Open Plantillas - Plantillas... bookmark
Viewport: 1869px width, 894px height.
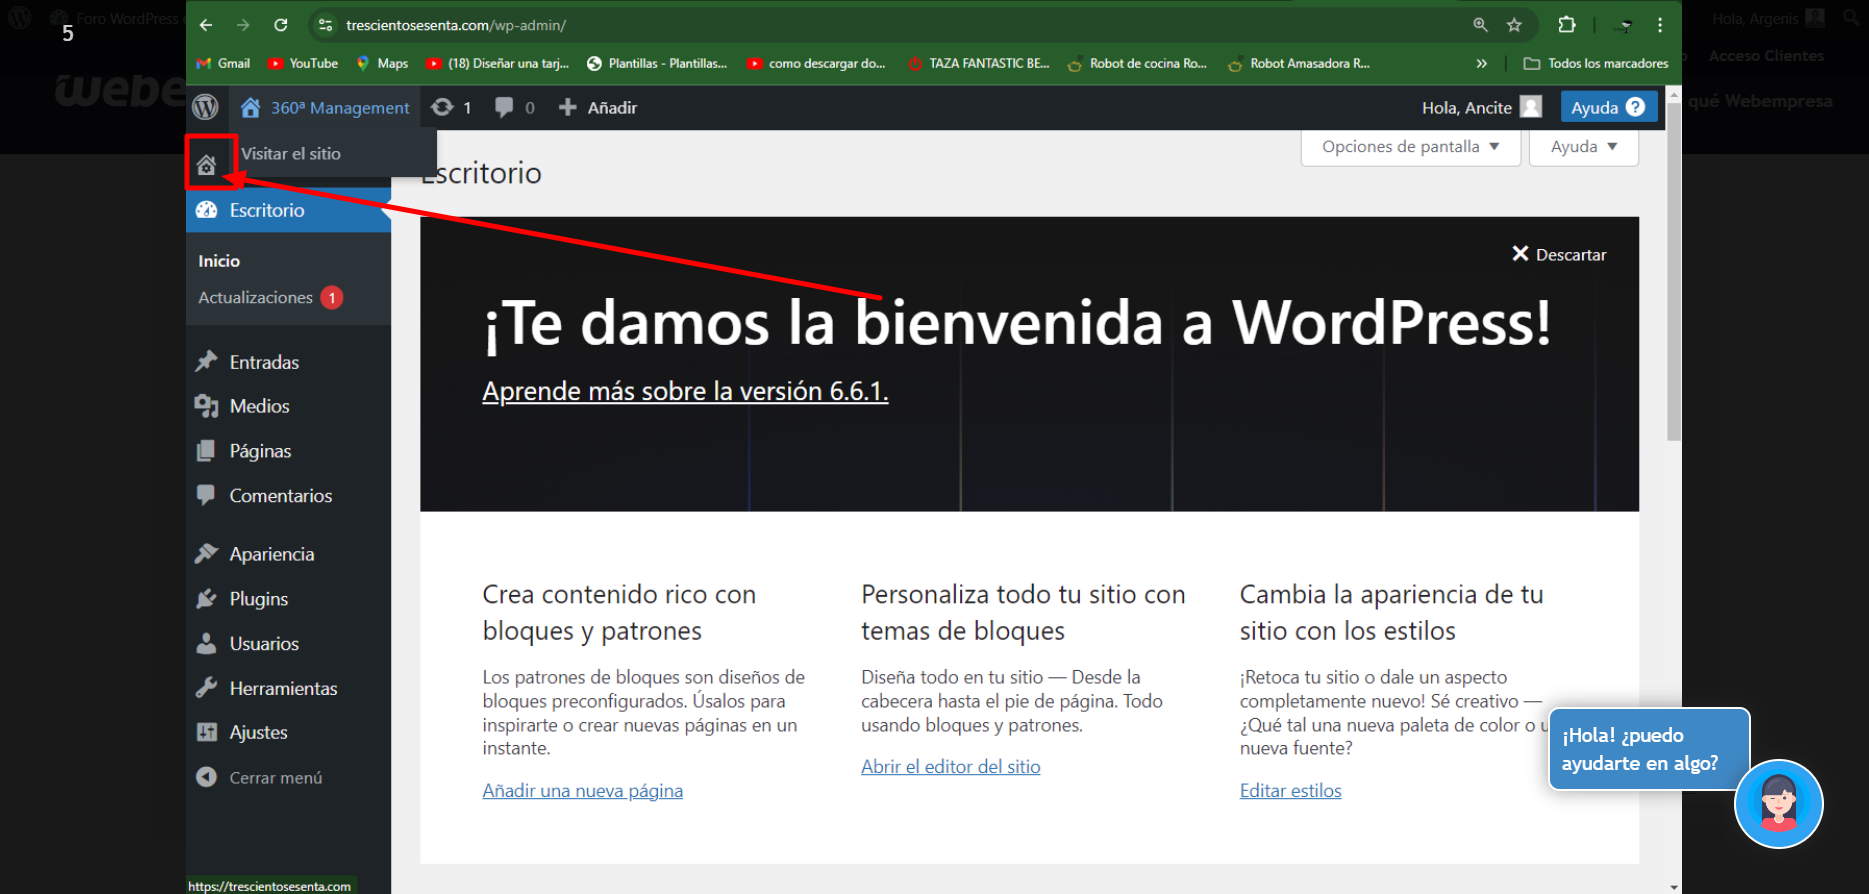pyautogui.click(x=657, y=63)
